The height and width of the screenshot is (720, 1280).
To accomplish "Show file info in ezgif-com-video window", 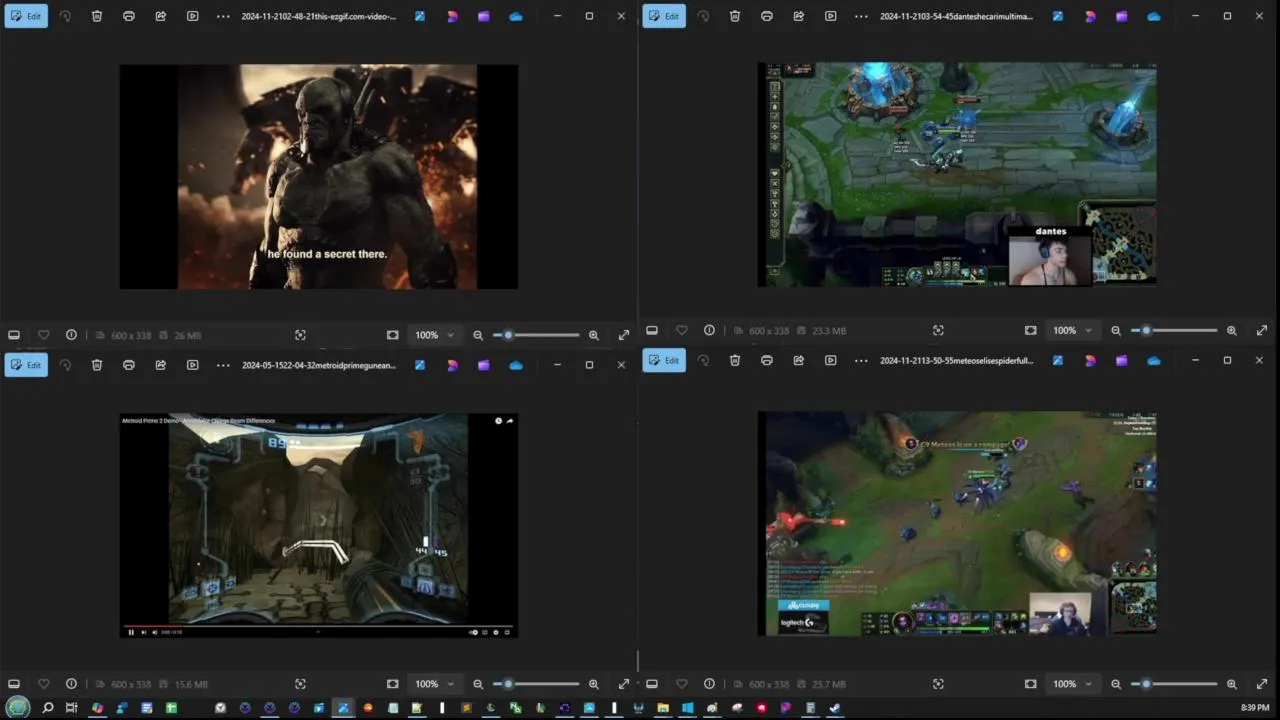I will coord(71,335).
